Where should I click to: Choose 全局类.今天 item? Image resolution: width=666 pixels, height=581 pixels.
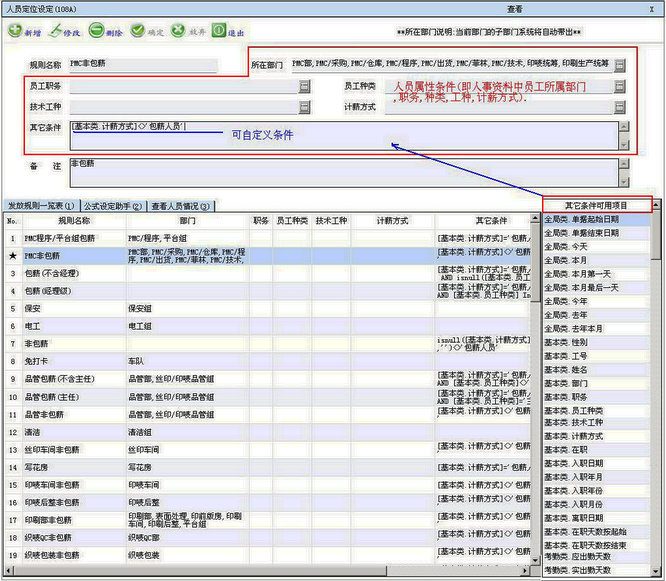pyautogui.click(x=596, y=247)
